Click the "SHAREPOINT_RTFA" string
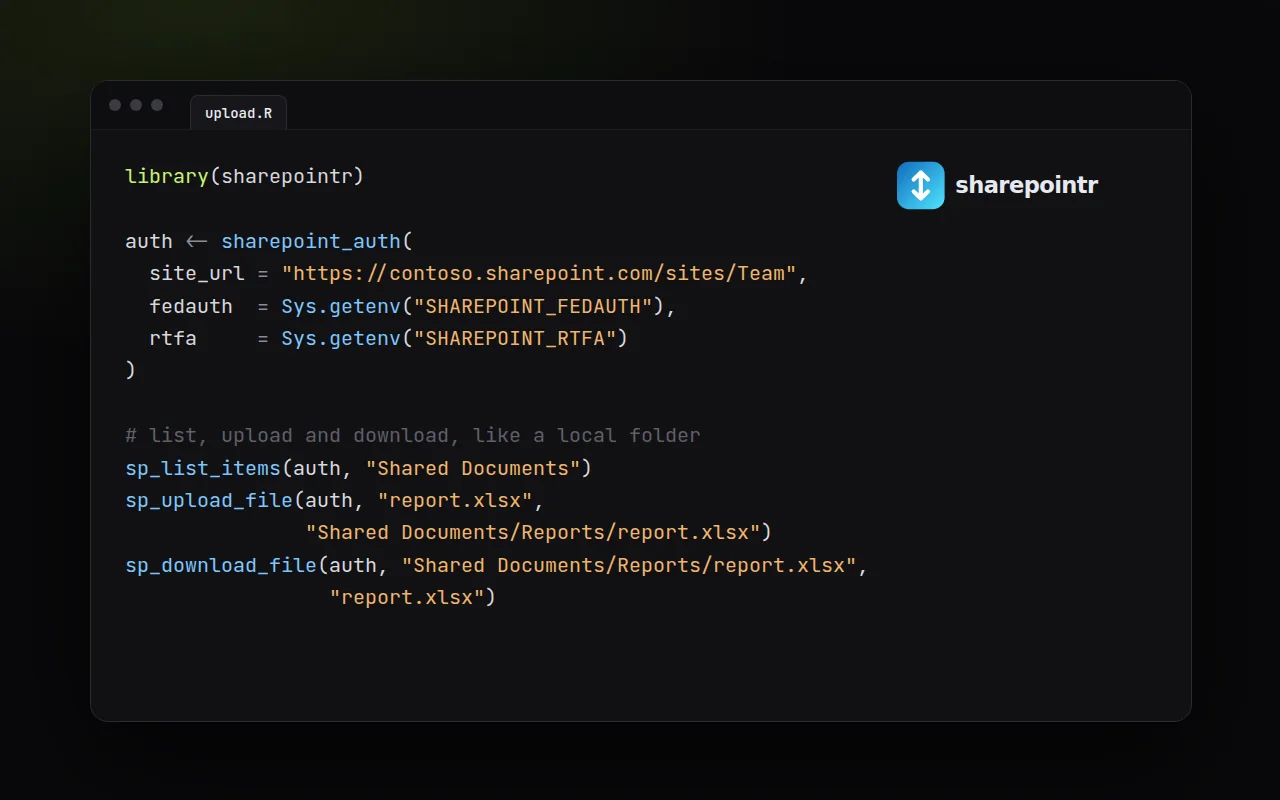The width and height of the screenshot is (1280, 800). pos(515,338)
